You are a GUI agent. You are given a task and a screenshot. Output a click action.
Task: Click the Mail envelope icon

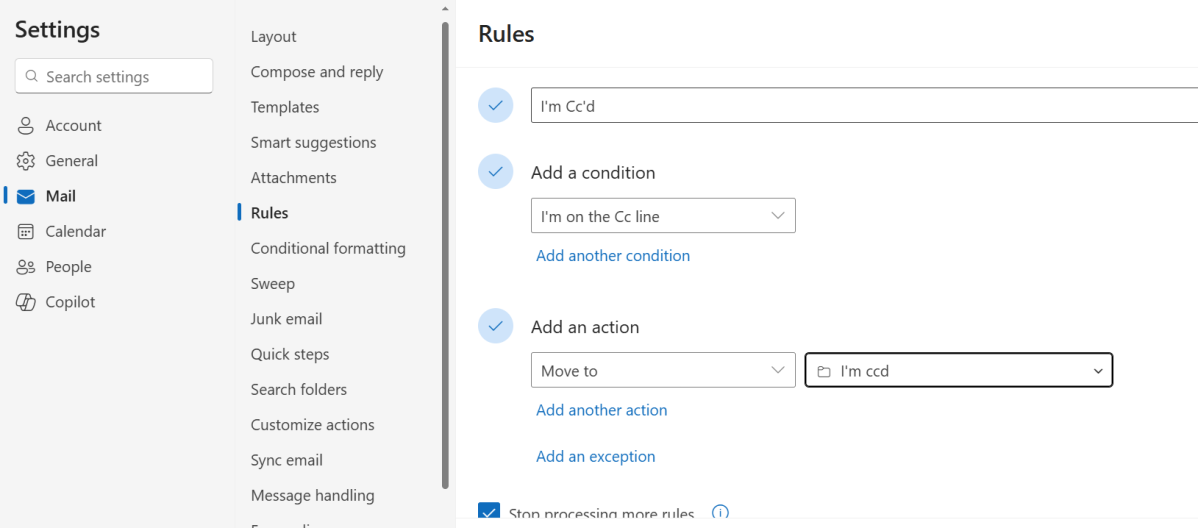(x=26, y=196)
